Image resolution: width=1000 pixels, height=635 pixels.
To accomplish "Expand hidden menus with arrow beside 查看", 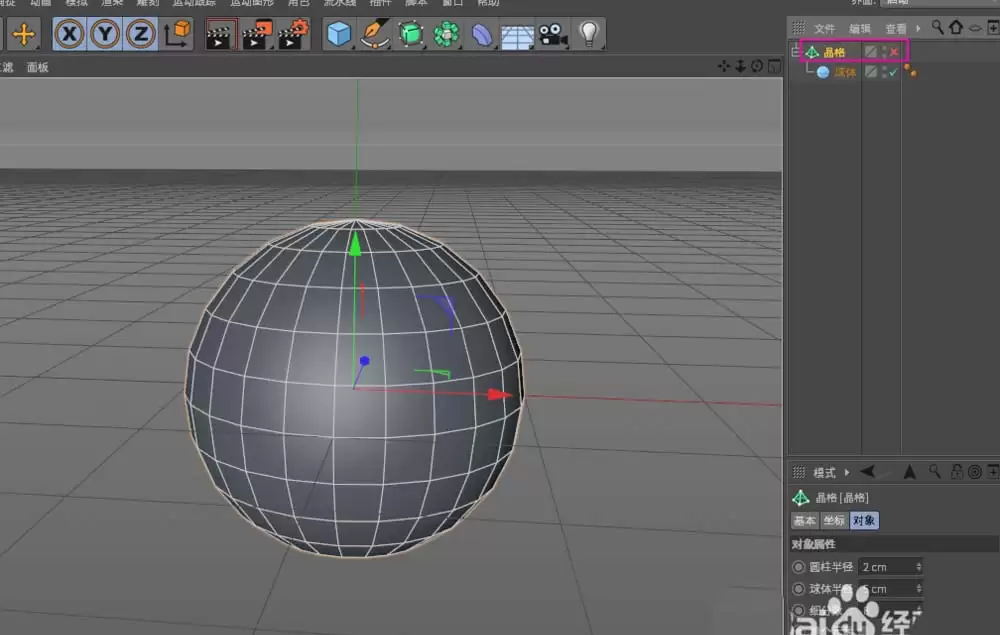I will 917,28.
